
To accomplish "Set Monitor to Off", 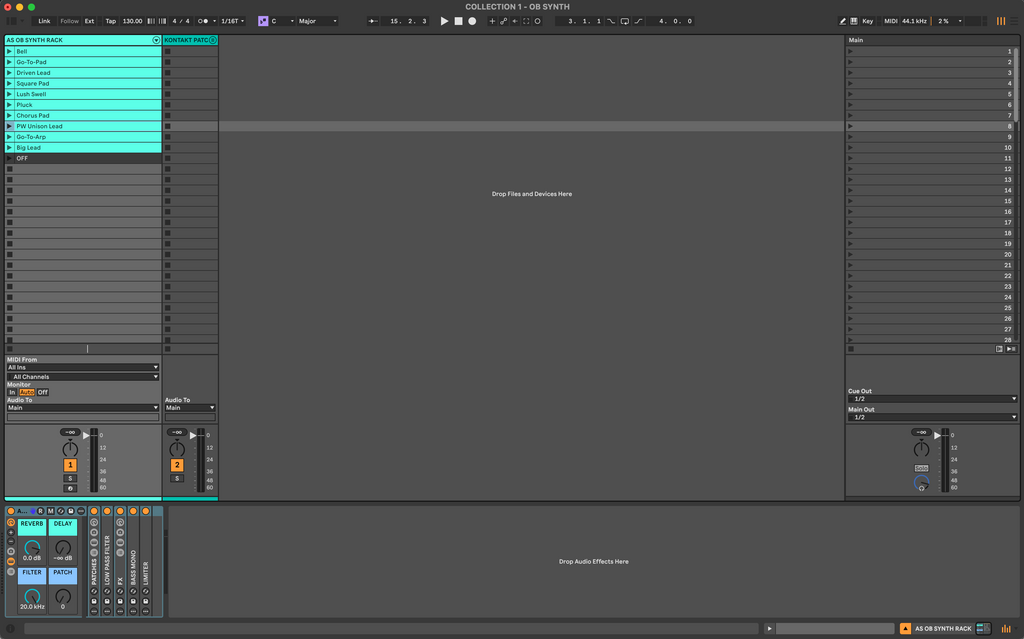I will coord(43,392).
